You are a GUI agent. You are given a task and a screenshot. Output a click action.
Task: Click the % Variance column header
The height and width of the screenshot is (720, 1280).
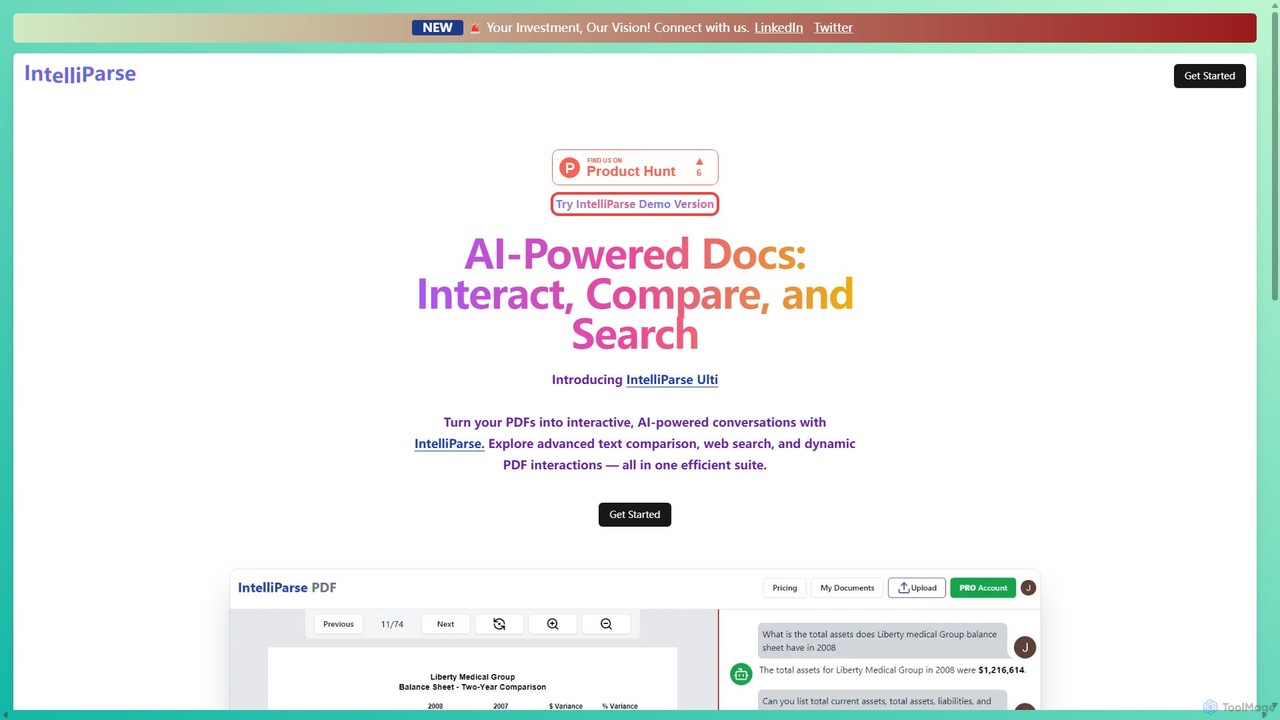click(x=620, y=706)
